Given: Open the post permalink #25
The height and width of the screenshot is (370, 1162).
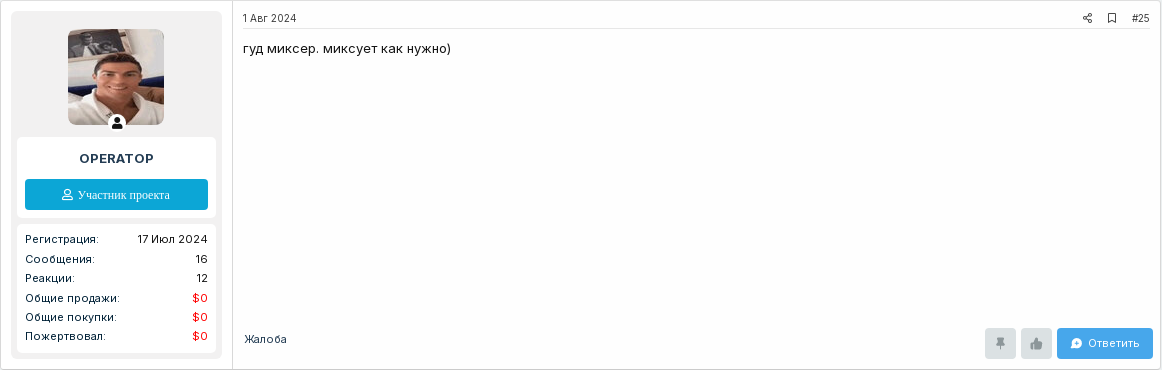Looking at the screenshot, I should click(x=1140, y=19).
